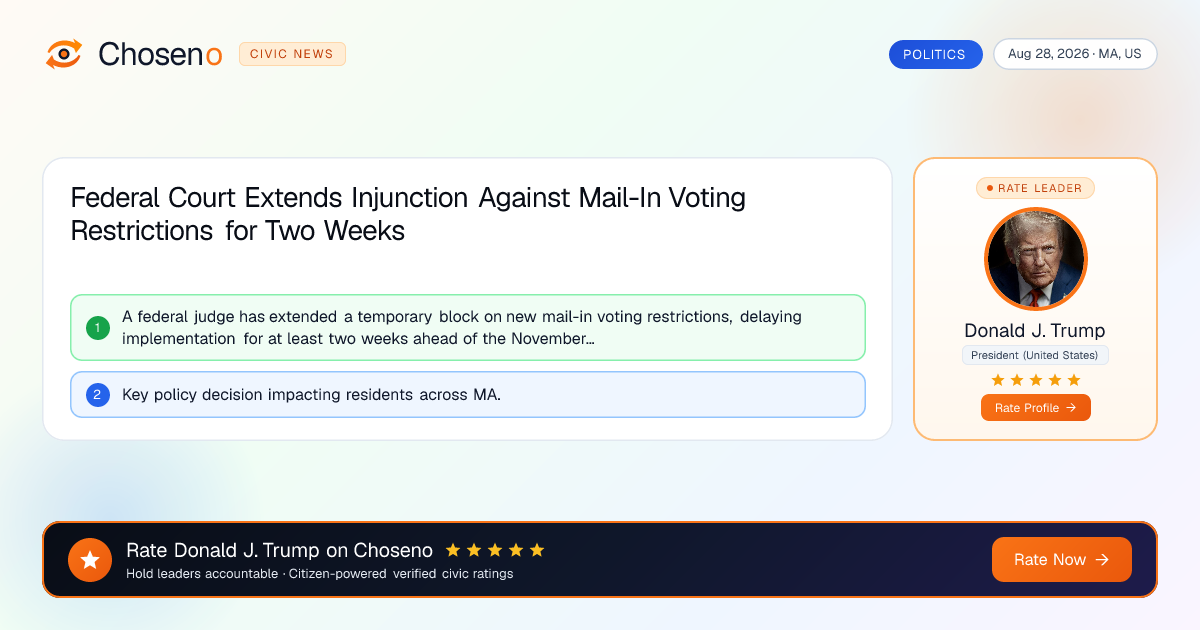Screen dimensions: 1200x630
Task: Click the Donald J. Trump profile photo
Action: 1036,259
